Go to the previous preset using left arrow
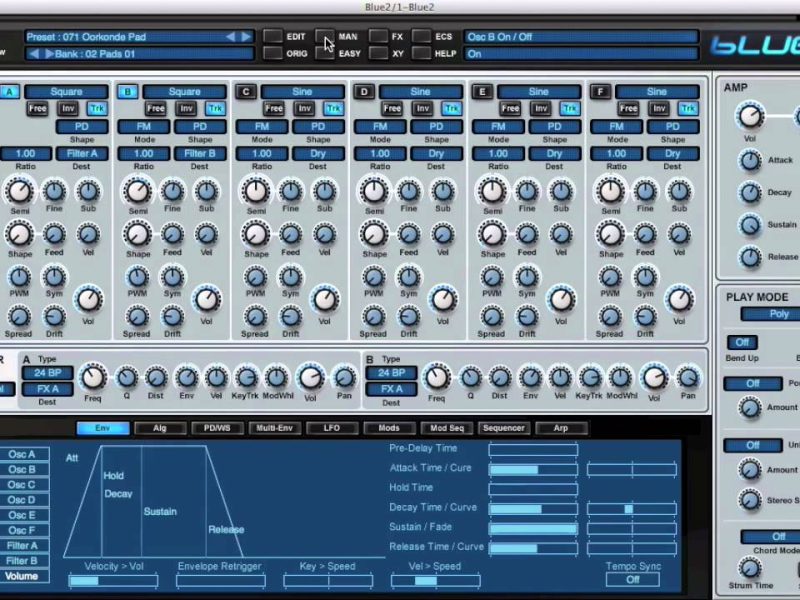800x600 pixels. (231, 37)
